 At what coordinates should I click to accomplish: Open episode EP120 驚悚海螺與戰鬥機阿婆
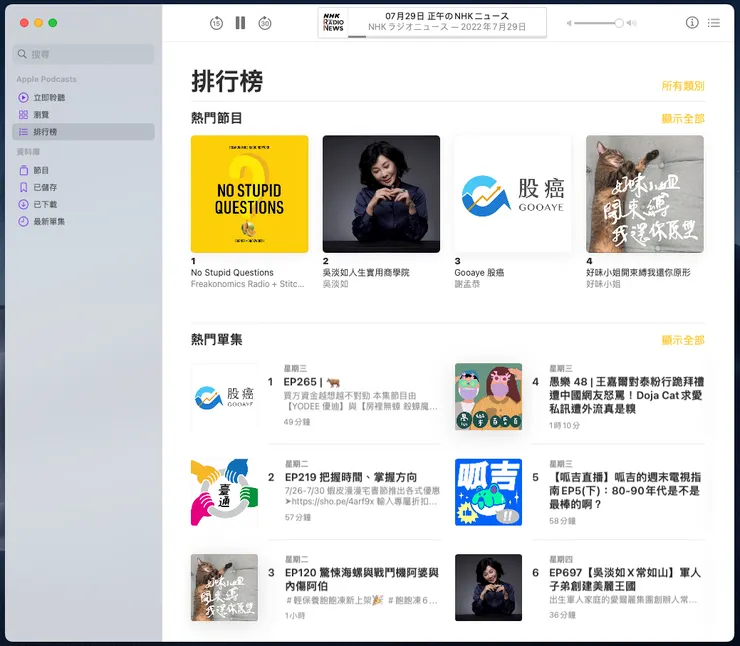362,579
